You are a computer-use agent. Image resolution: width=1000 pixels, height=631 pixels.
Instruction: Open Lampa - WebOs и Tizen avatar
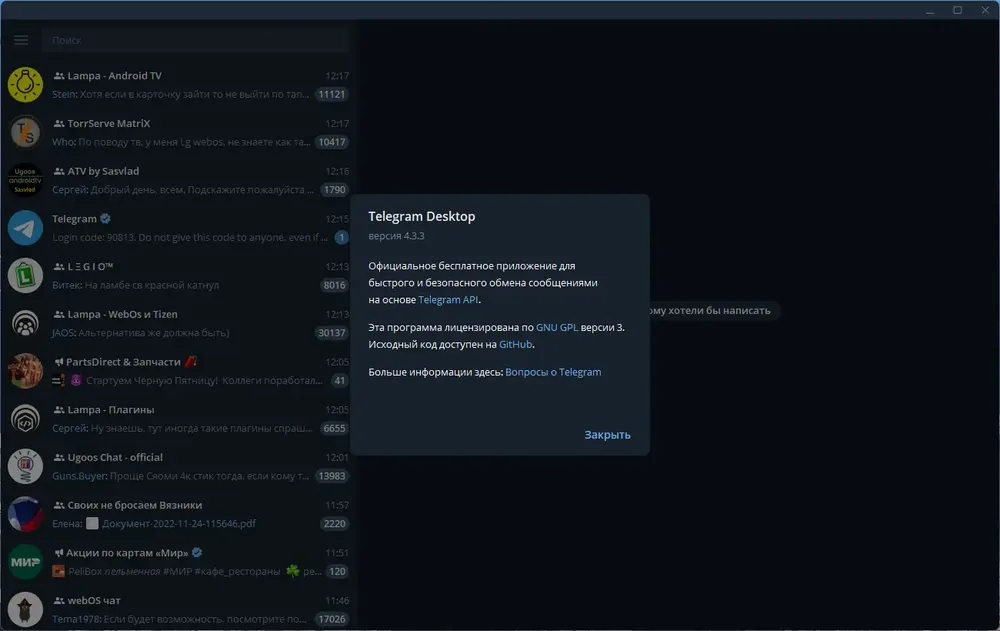25,323
